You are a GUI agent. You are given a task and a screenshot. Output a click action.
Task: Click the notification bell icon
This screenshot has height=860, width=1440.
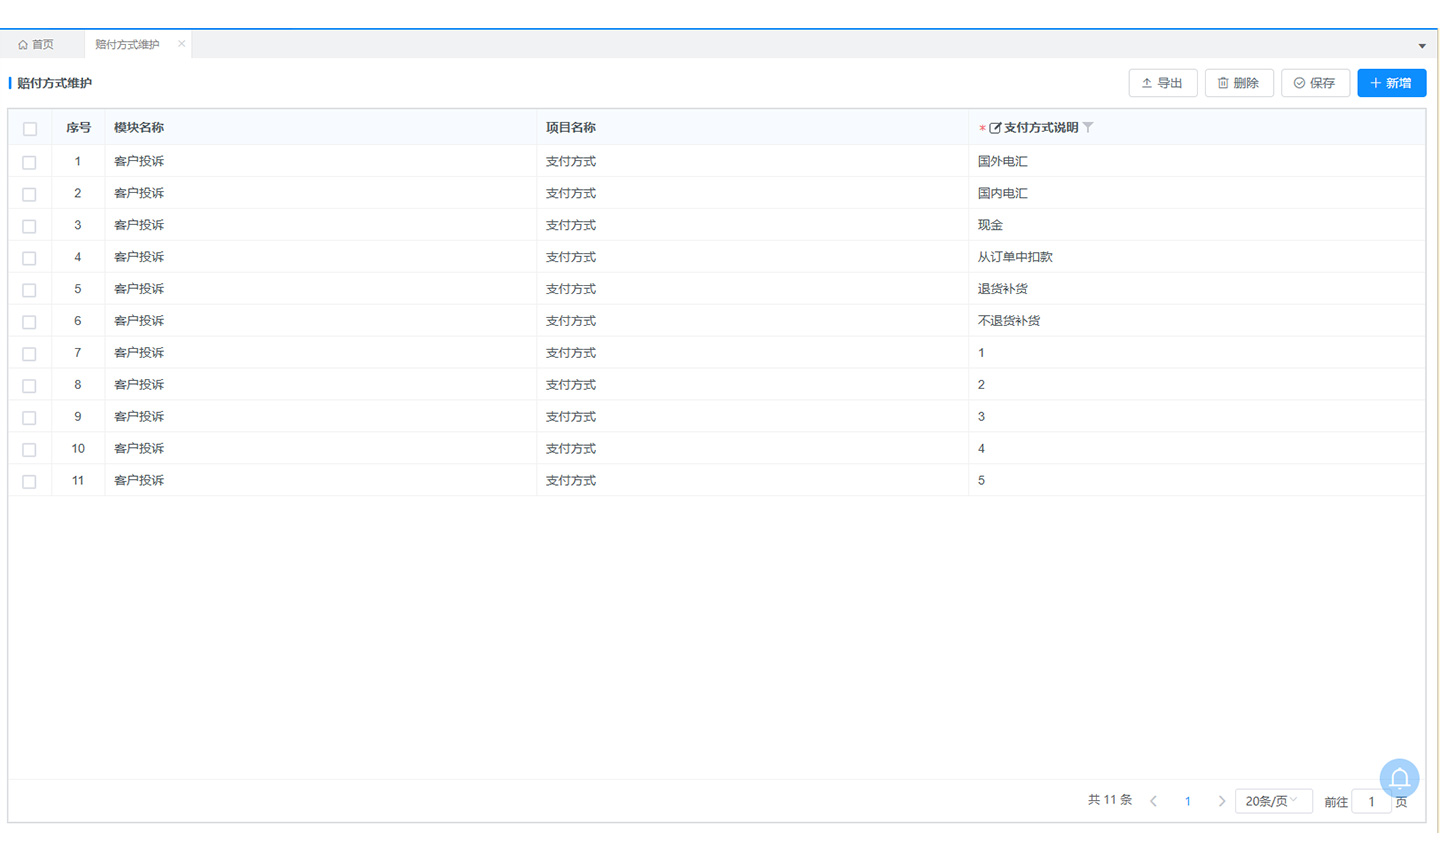click(x=1399, y=778)
